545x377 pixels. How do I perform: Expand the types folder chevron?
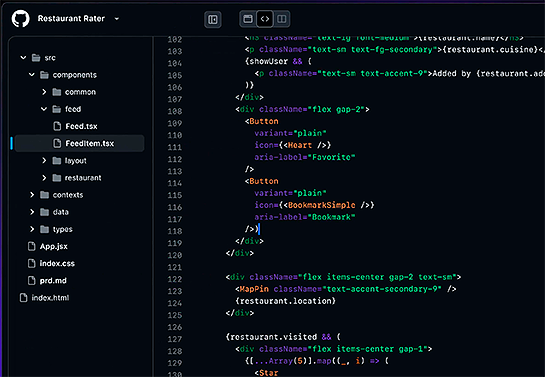[32, 229]
